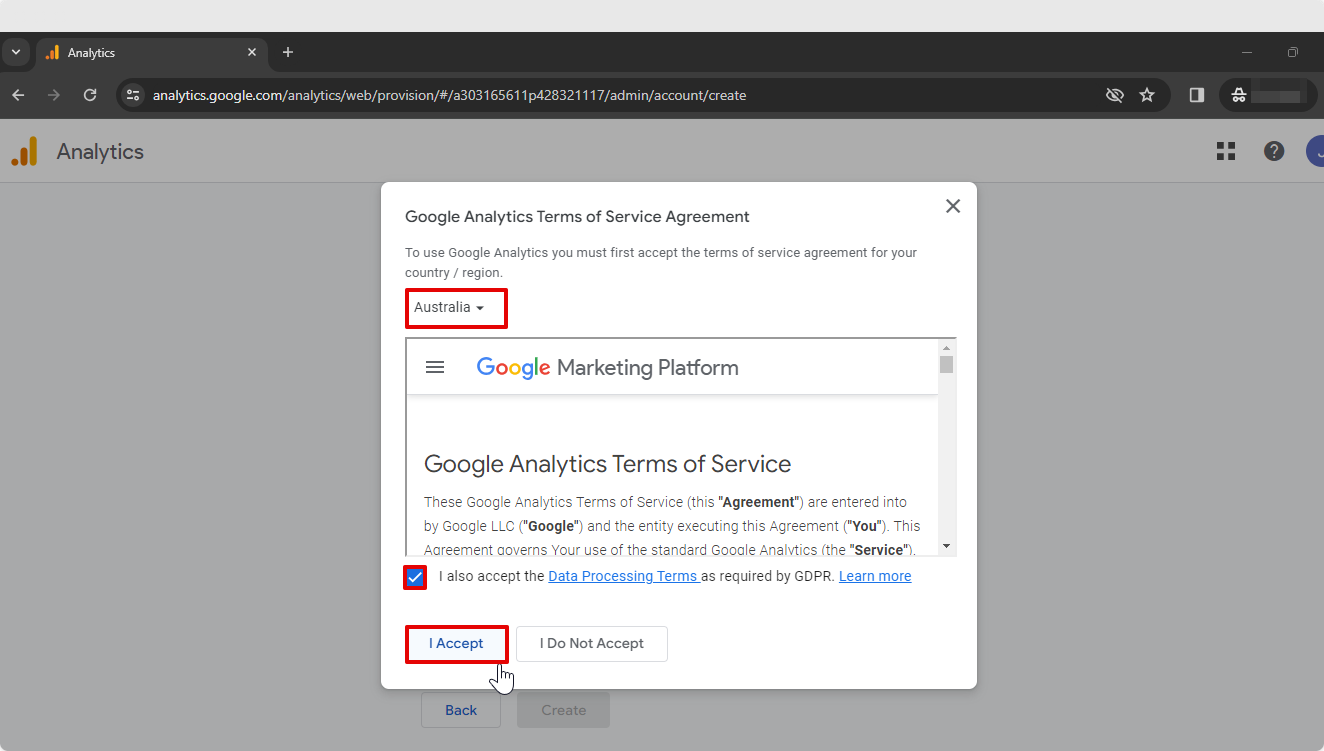Open the Australia country dropdown
Image resolution: width=1324 pixels, height=751 pixels.
(450, 307)
